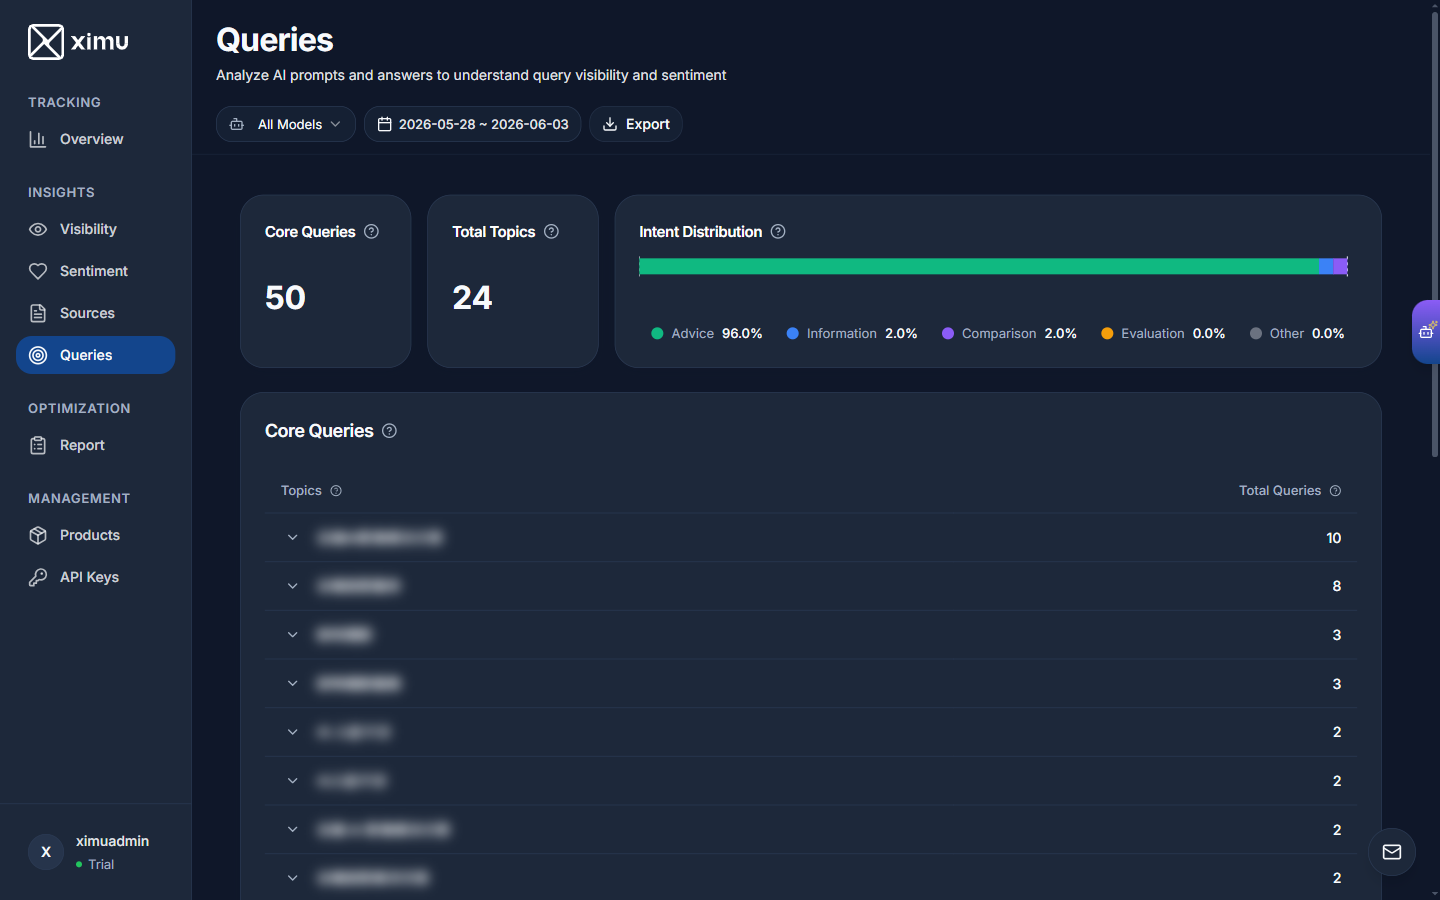Click the download icon on Export
Viewport: 1440px width, 900px height.
coord(610,124)
